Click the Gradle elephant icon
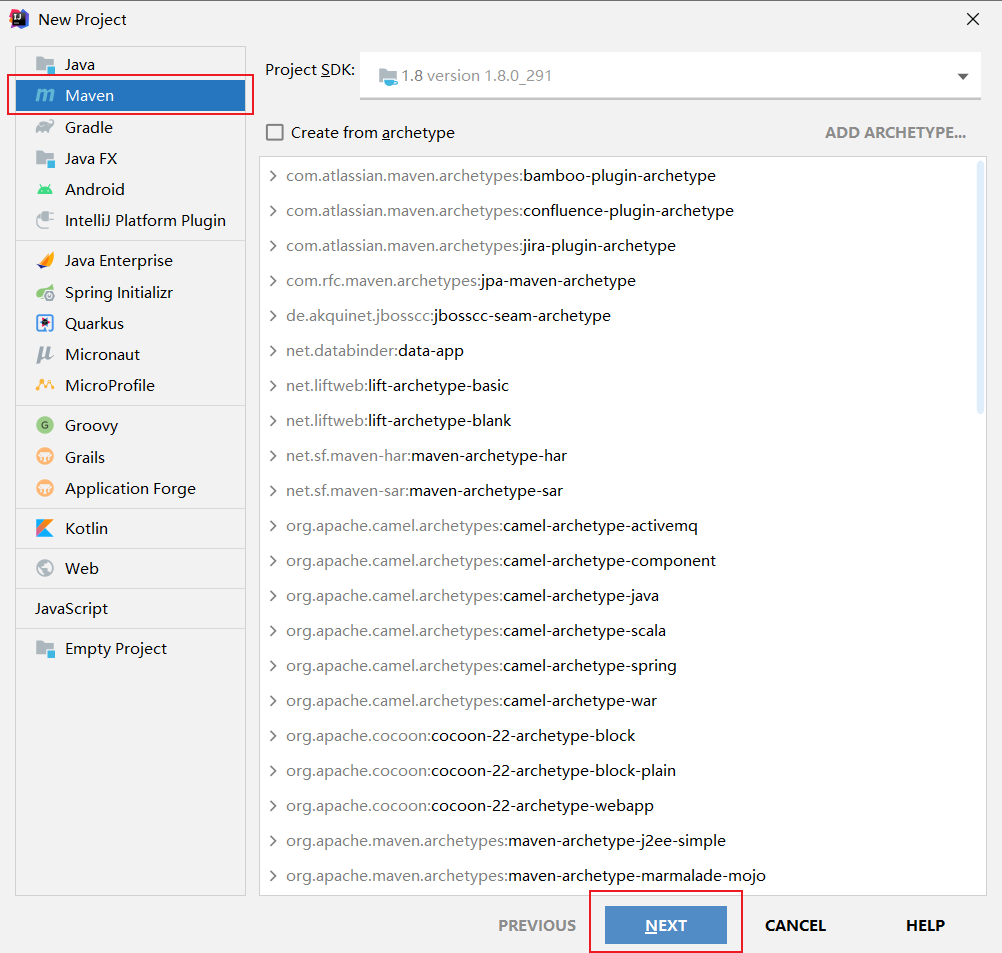Image resolution: width=1002 pixels, height=953 pixels. [x=45, y=127]
